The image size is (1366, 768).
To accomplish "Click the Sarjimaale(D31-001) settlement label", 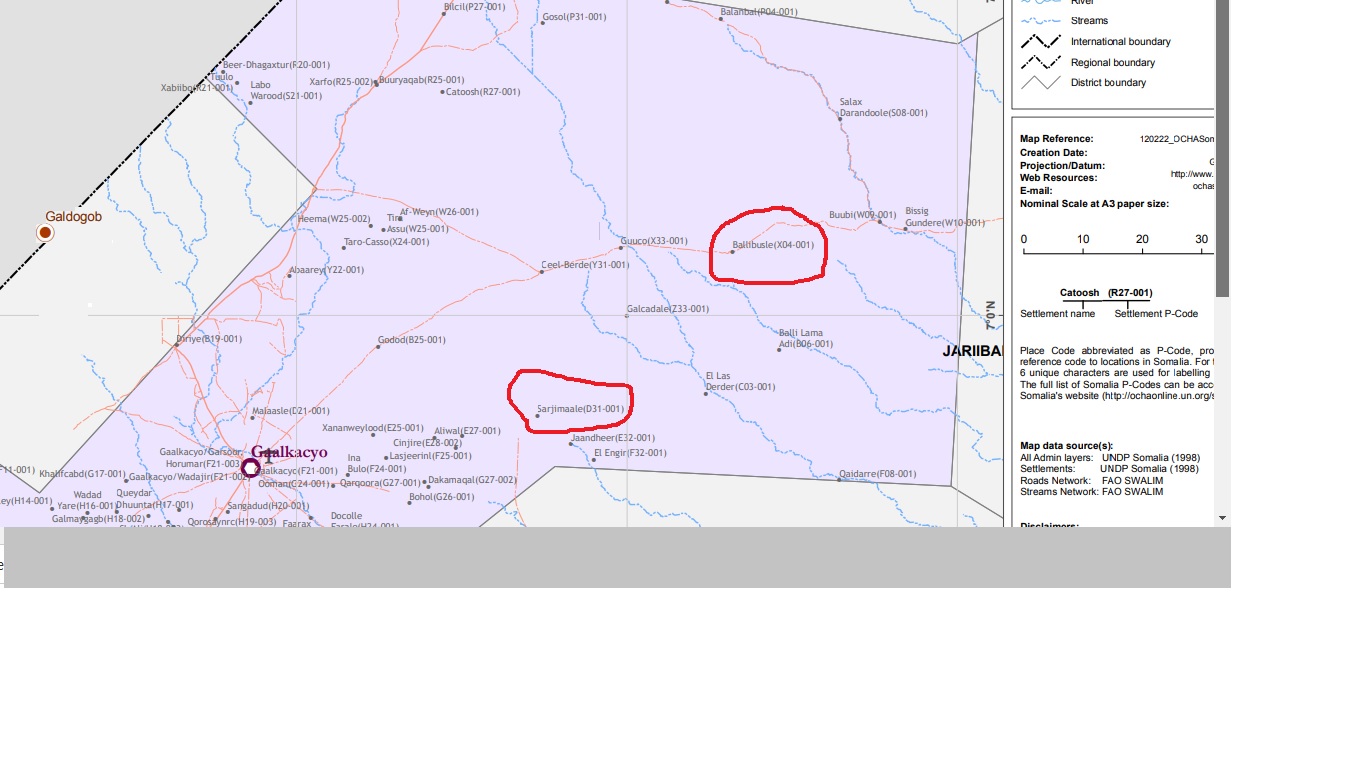I will coord(580,409).
